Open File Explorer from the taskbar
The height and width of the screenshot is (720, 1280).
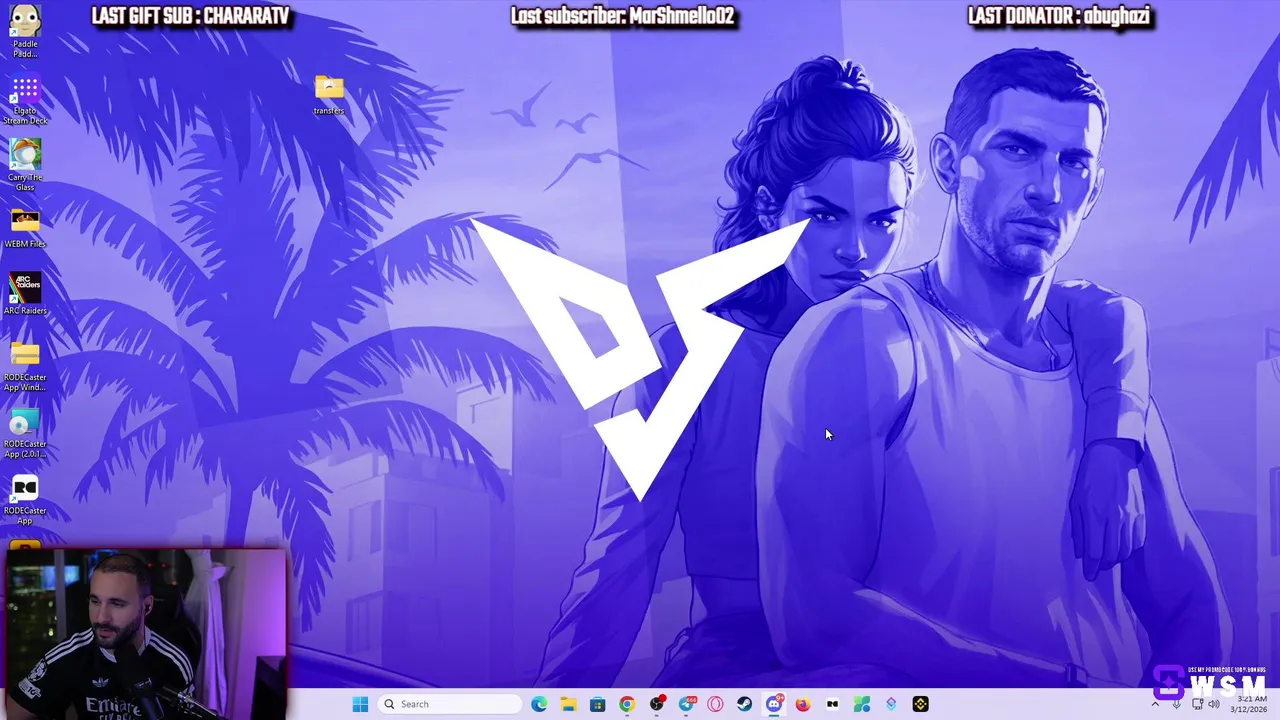(568, 704)
